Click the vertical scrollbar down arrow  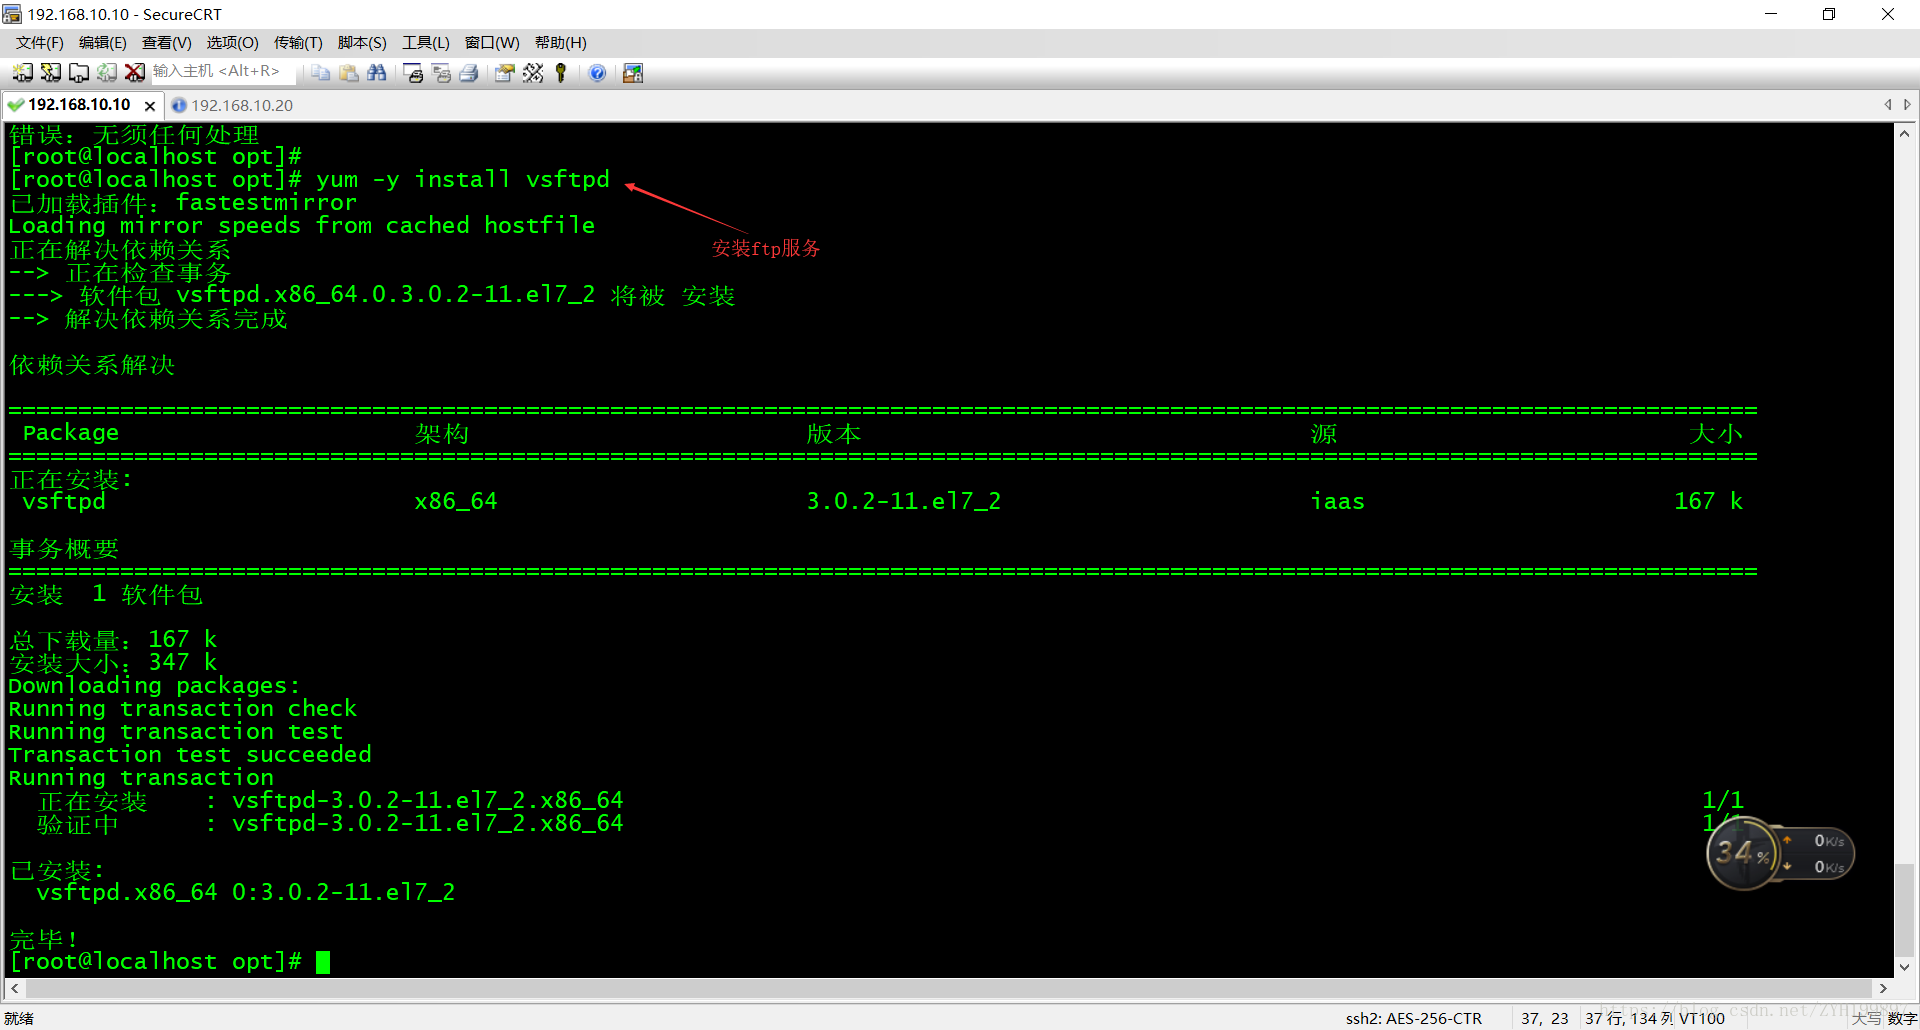pyautogui.click(x=1905, y=967)
